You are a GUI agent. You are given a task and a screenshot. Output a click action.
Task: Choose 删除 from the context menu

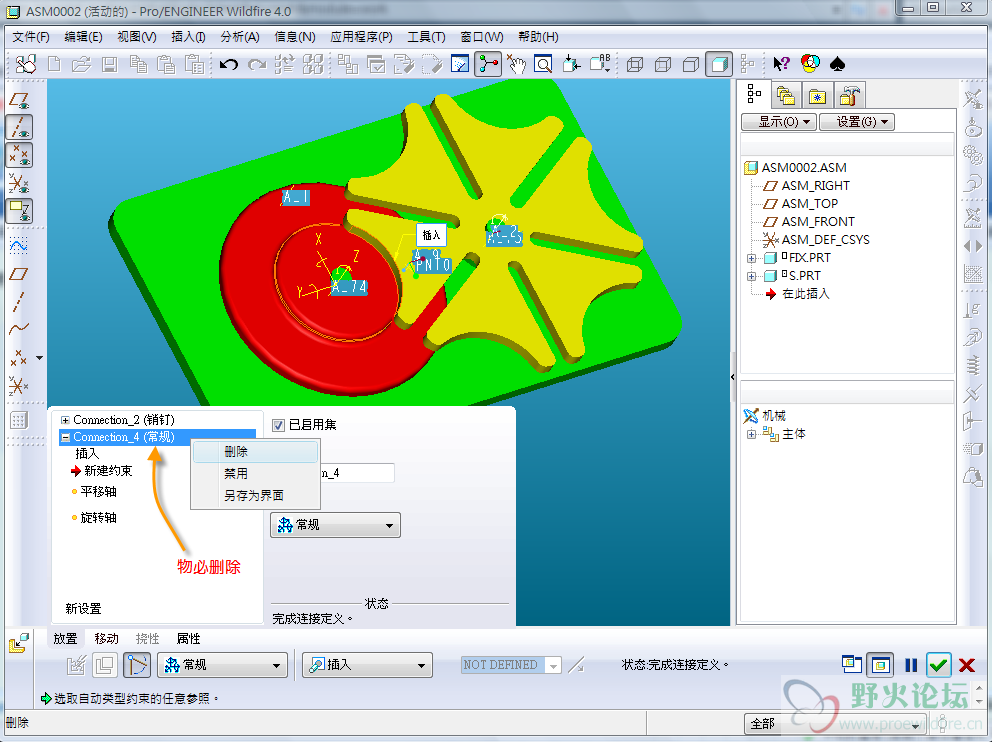236,452
